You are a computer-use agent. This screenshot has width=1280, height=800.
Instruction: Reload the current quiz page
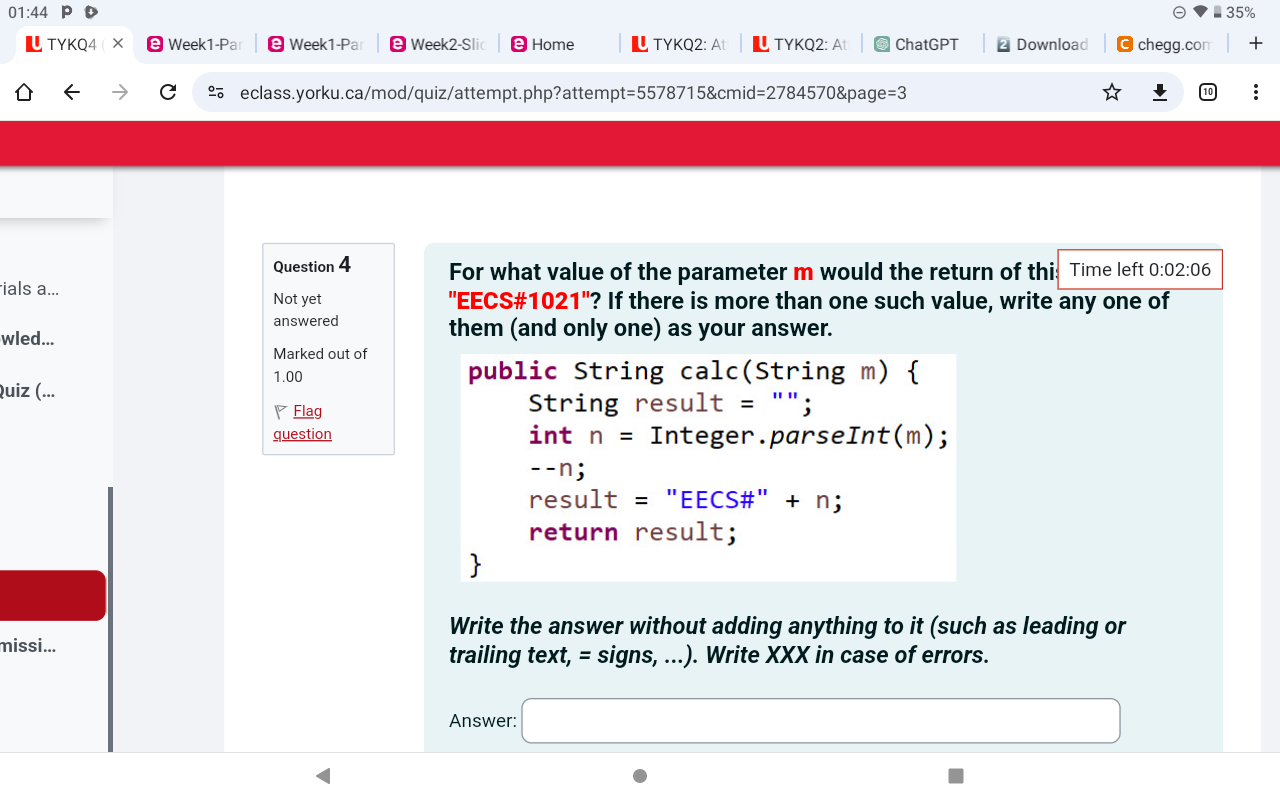pyautogui.click(x=168, y=92)
